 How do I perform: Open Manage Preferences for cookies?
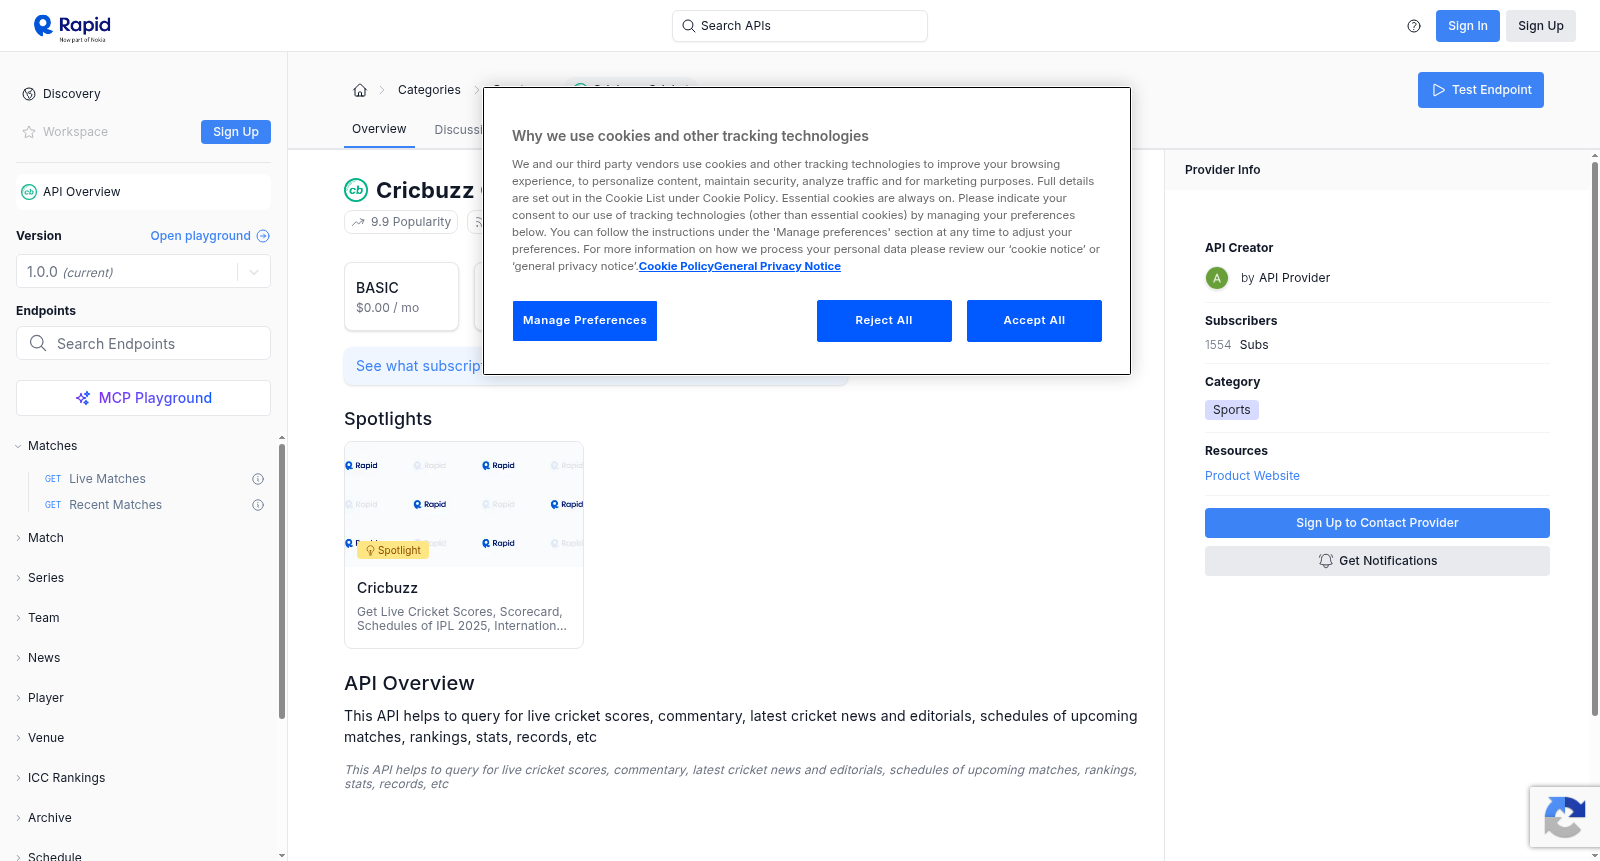point(585,321)
